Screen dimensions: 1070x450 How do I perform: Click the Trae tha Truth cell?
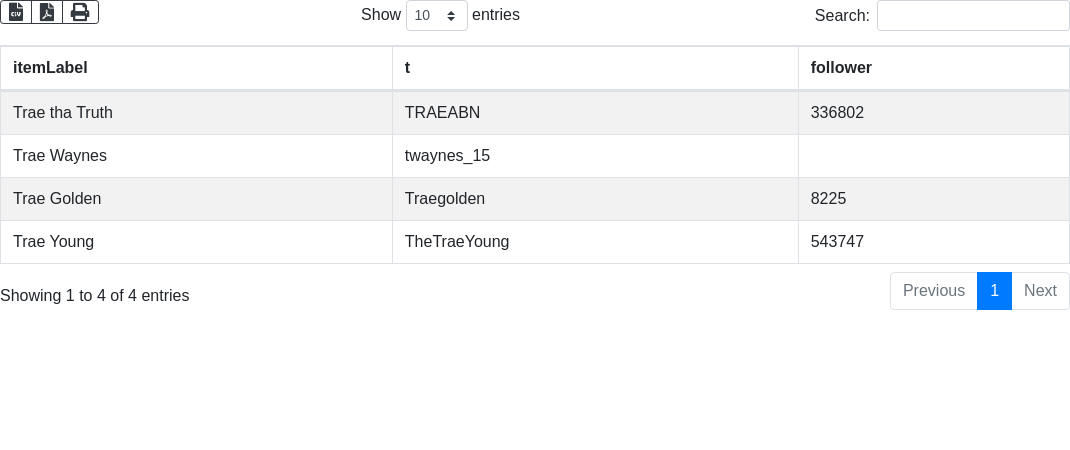[x=63, y=113]
